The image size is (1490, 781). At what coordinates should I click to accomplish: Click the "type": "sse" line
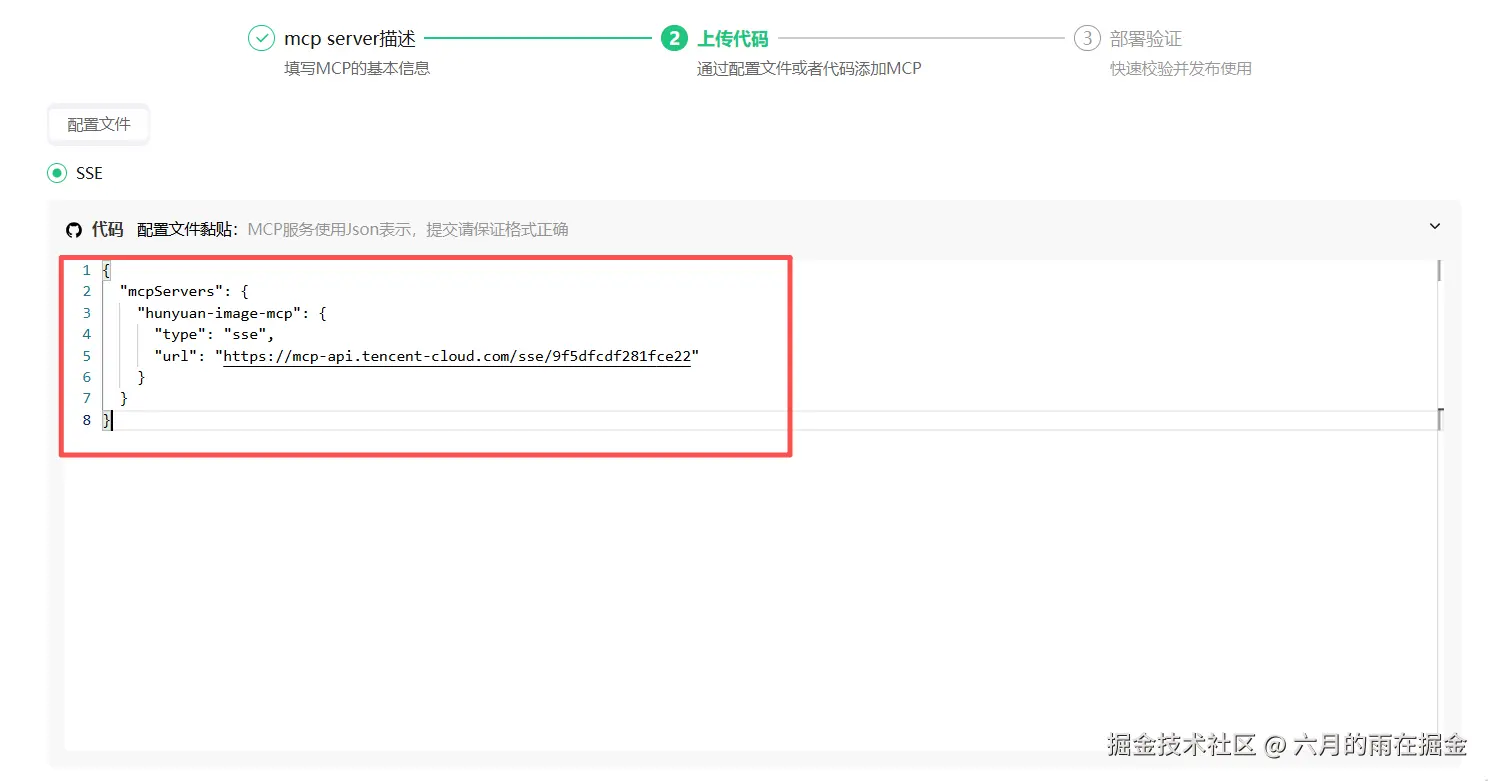point(214,334)
